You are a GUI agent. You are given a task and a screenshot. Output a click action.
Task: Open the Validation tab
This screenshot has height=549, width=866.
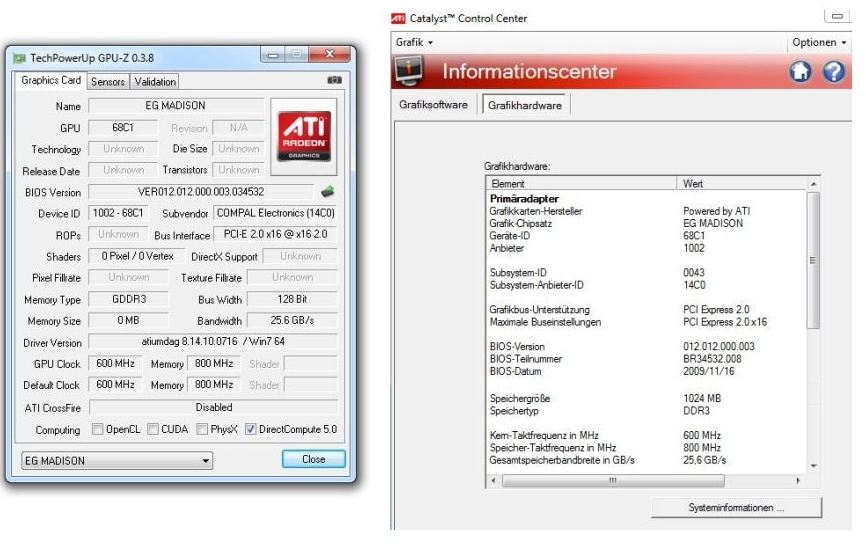[x=155, y=82]
